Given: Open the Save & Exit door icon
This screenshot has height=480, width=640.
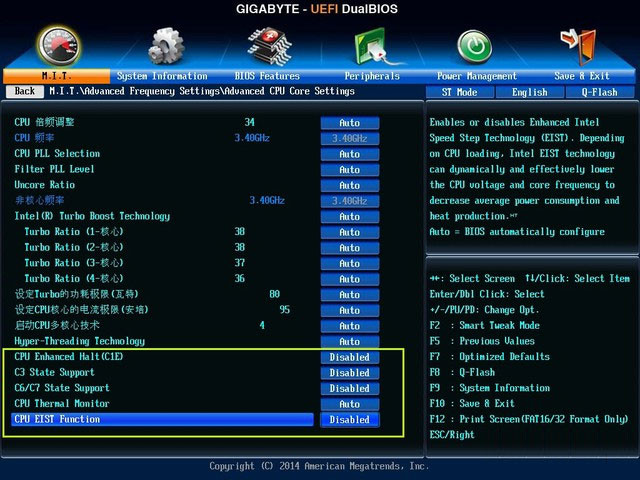Looking at the screenshot, I should (x=580, y=47).
